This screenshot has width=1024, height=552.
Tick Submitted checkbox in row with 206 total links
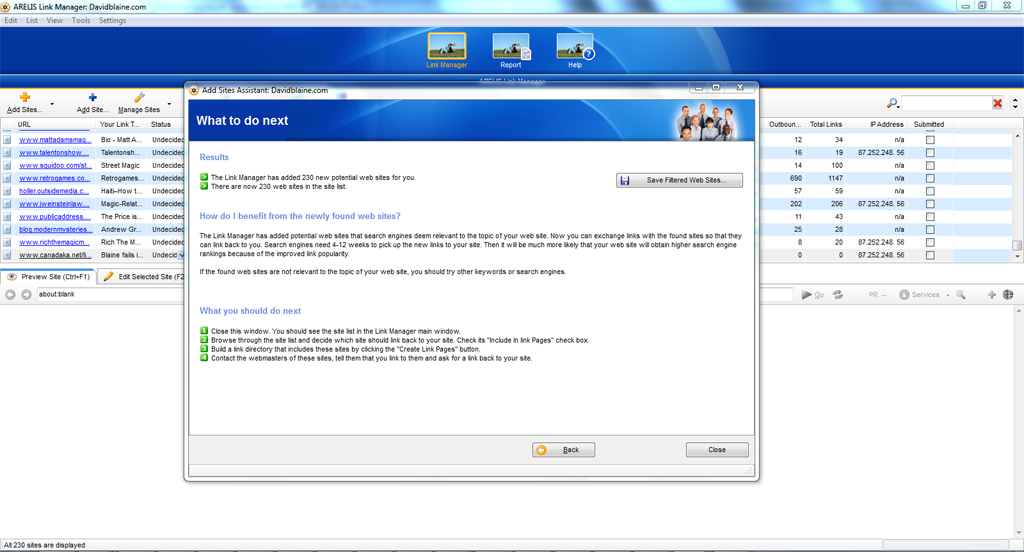(930, 204)
